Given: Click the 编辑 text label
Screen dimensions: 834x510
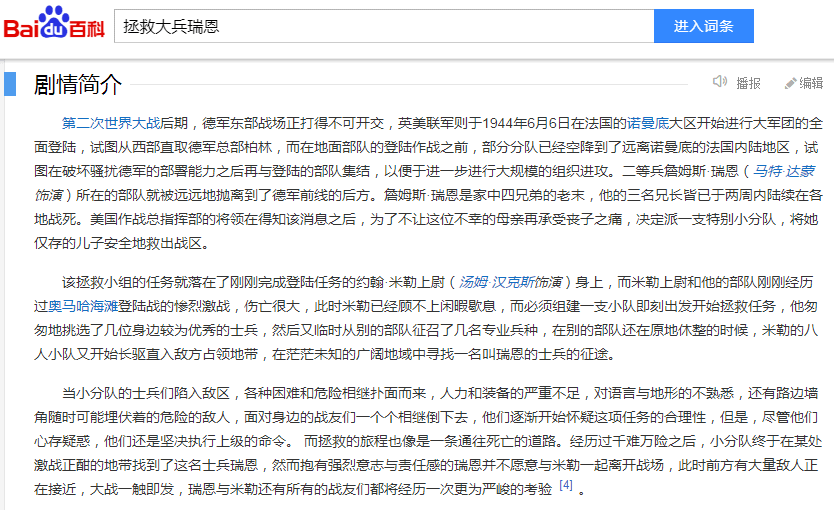Looking at the screenshot, I should tap(811, 83).
